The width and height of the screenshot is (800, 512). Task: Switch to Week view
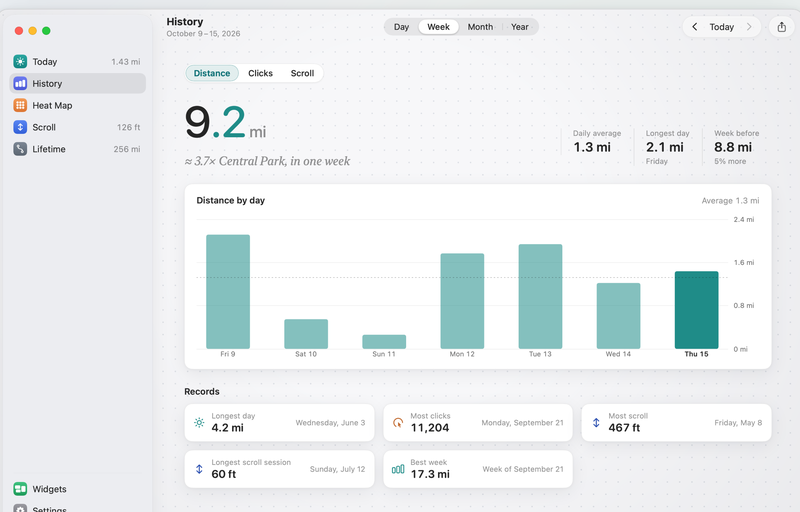coord(438,27)
